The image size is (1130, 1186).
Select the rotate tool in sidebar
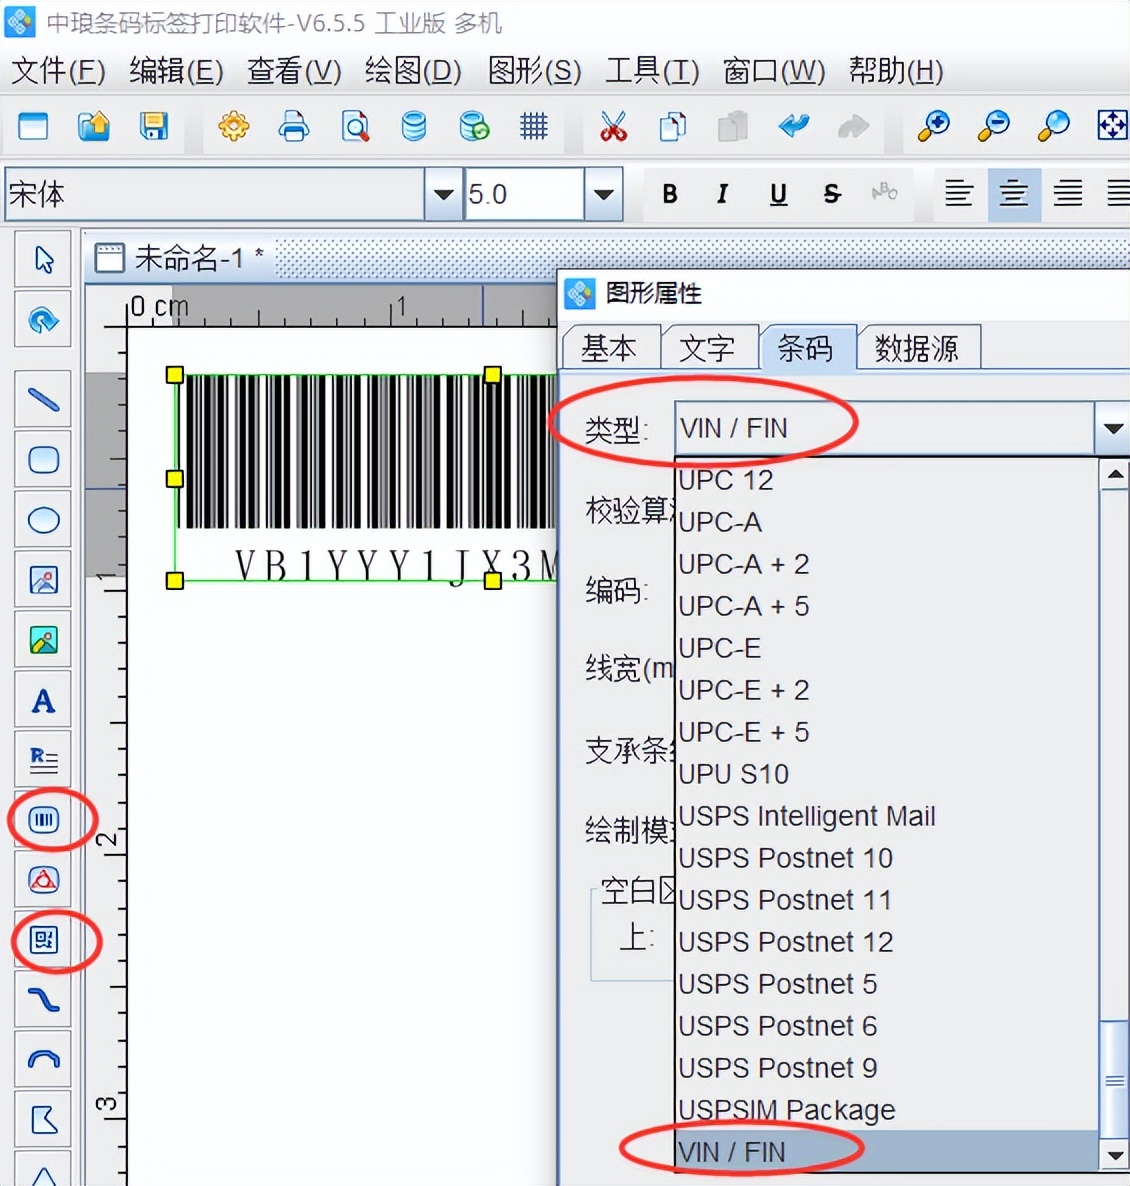click(43, 319)
